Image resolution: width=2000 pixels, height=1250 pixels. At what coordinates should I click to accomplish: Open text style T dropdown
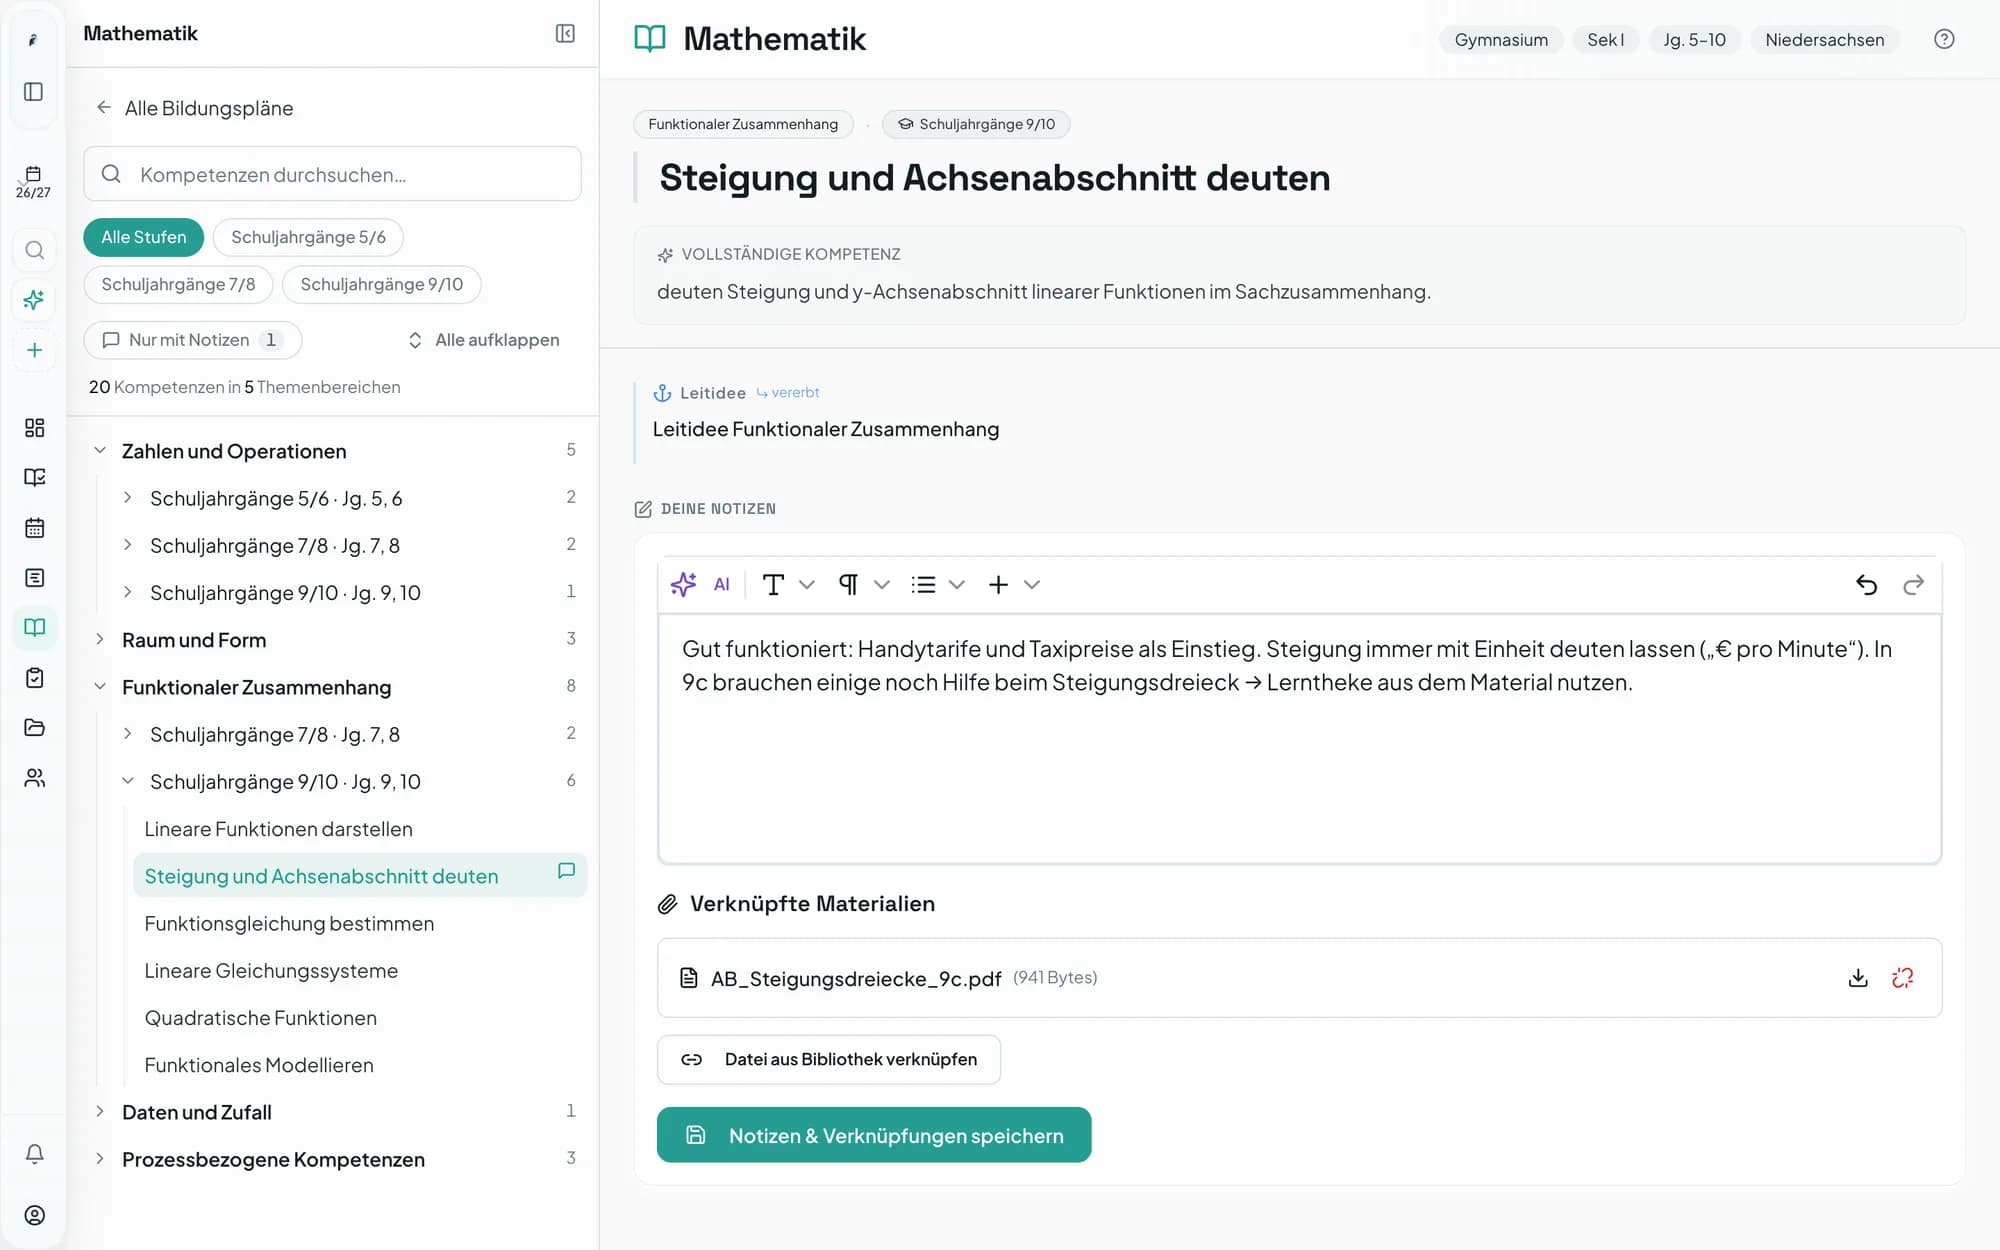coord(788,584)
